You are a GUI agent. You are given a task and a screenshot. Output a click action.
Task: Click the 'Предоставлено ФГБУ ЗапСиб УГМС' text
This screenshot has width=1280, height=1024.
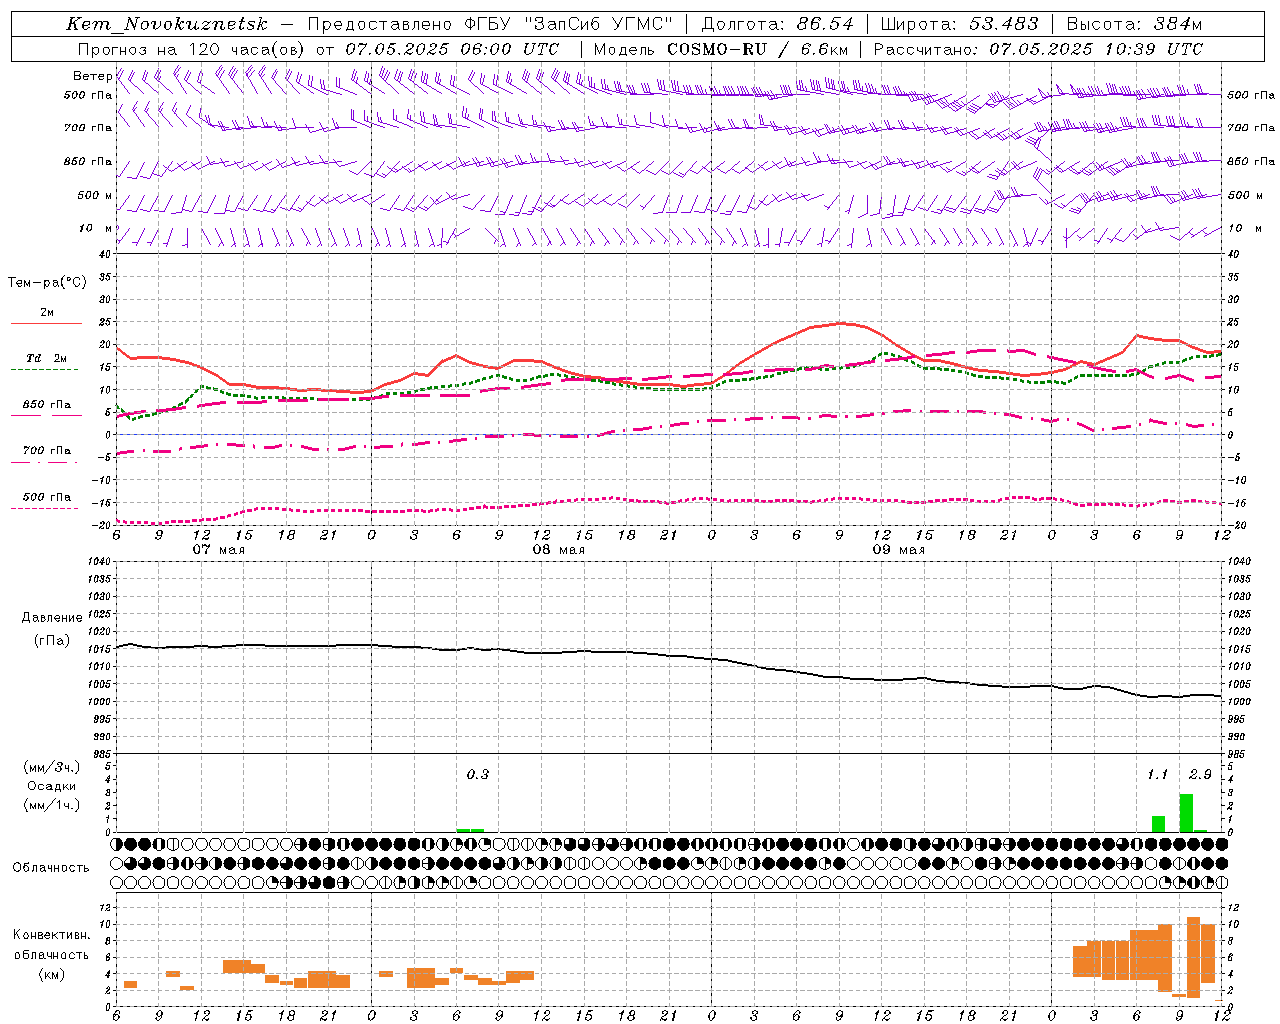(x=490, y=24)
